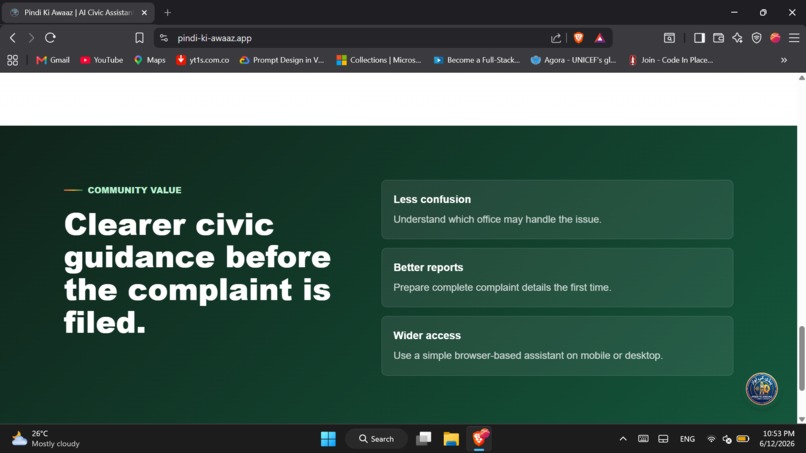Open a new browser tab
806x453 pixels.
tap(168, 12)
